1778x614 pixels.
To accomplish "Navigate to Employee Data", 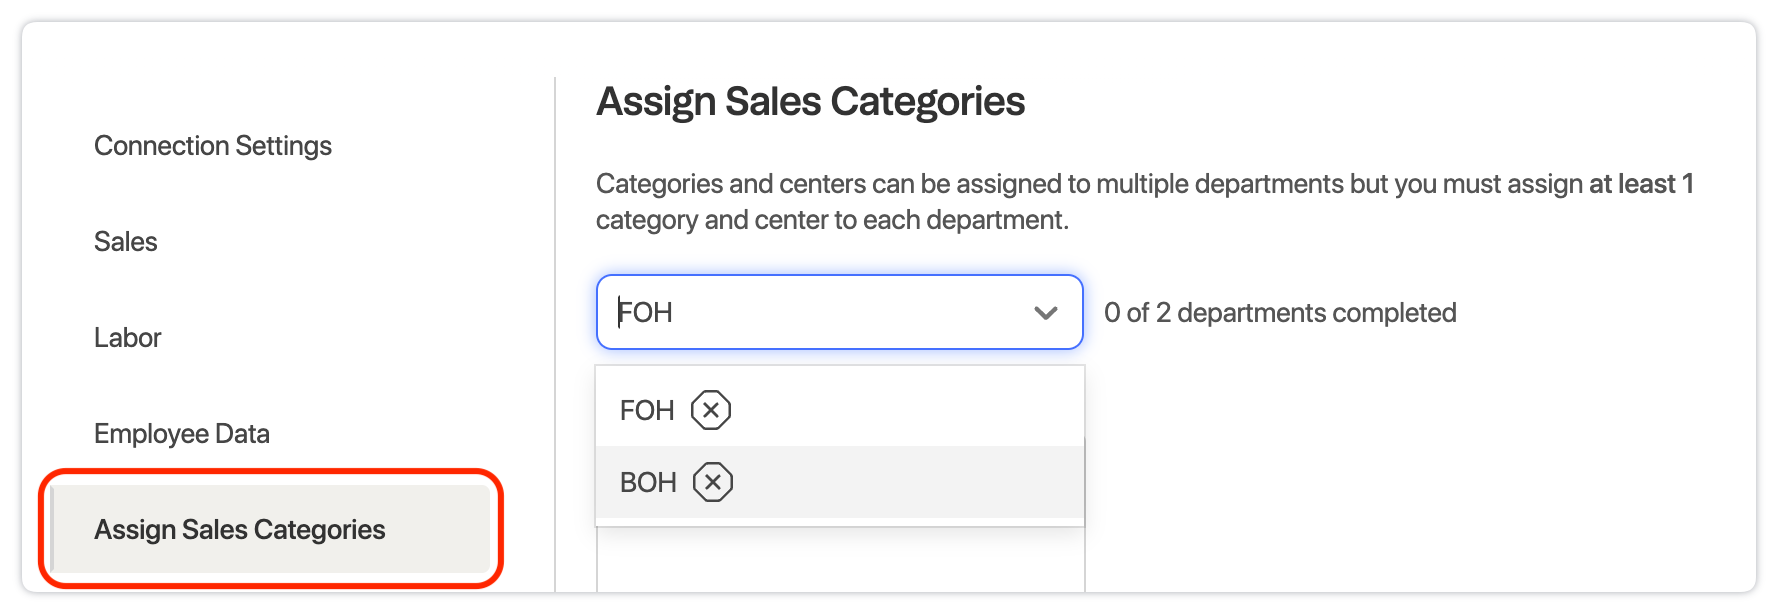I will tap(182, 434).
